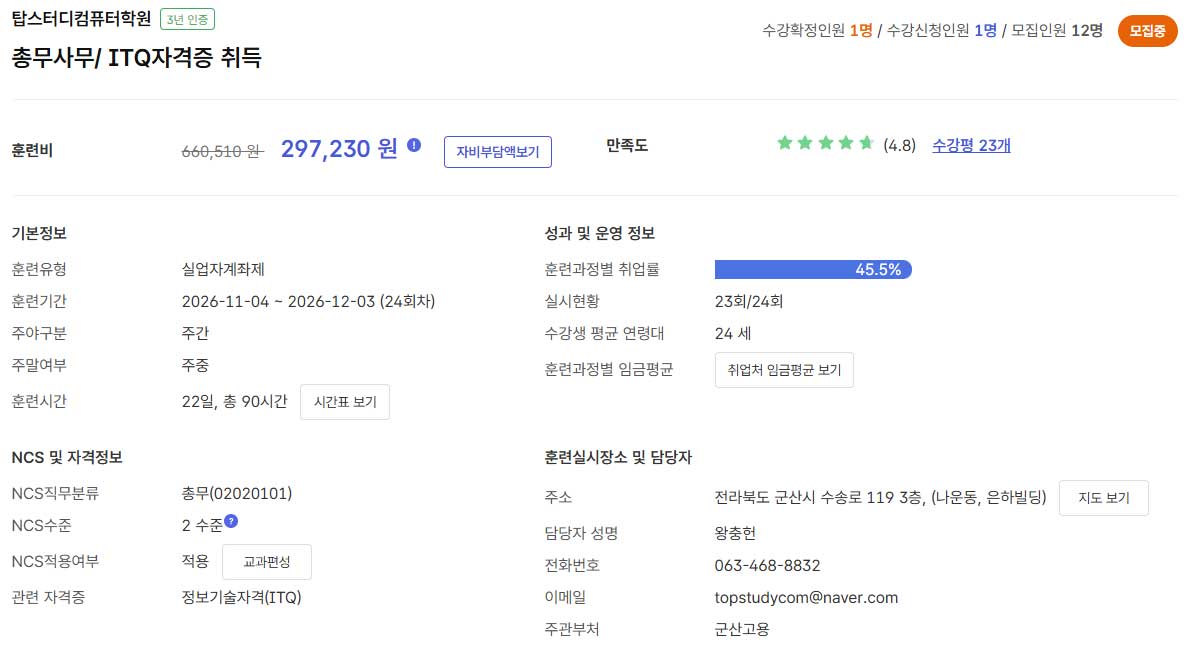Click the manager name 왕충헌

(x=735, y=533)
